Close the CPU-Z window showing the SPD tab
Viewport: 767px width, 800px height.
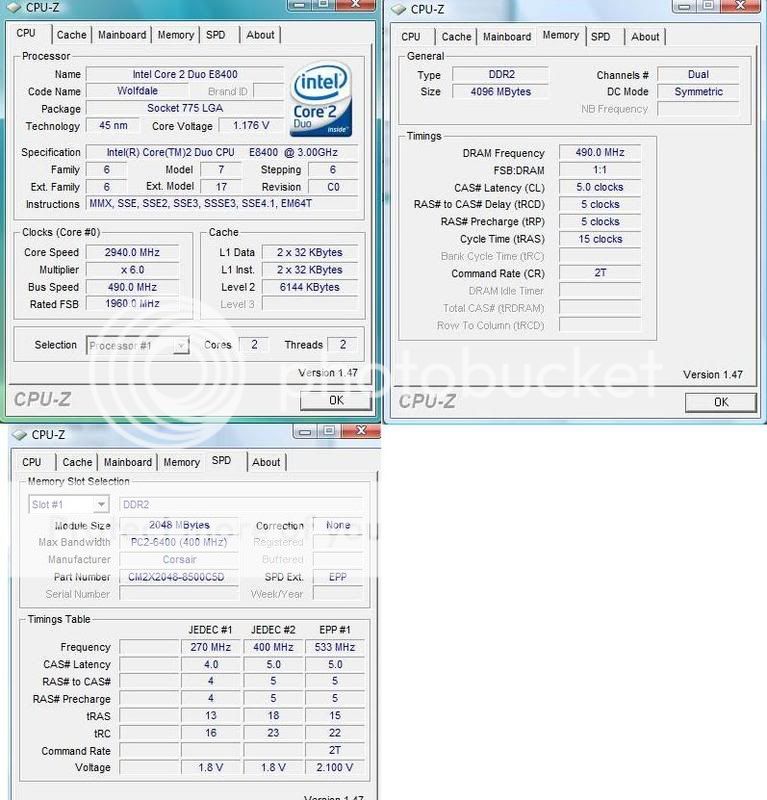coord(359,431)
